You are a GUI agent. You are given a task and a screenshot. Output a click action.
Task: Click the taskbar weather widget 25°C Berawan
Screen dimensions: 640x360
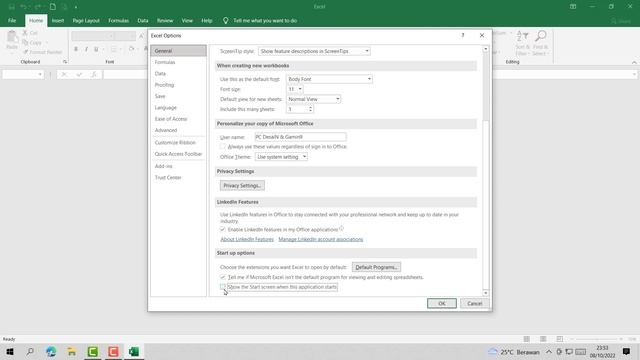coord(513,351)
